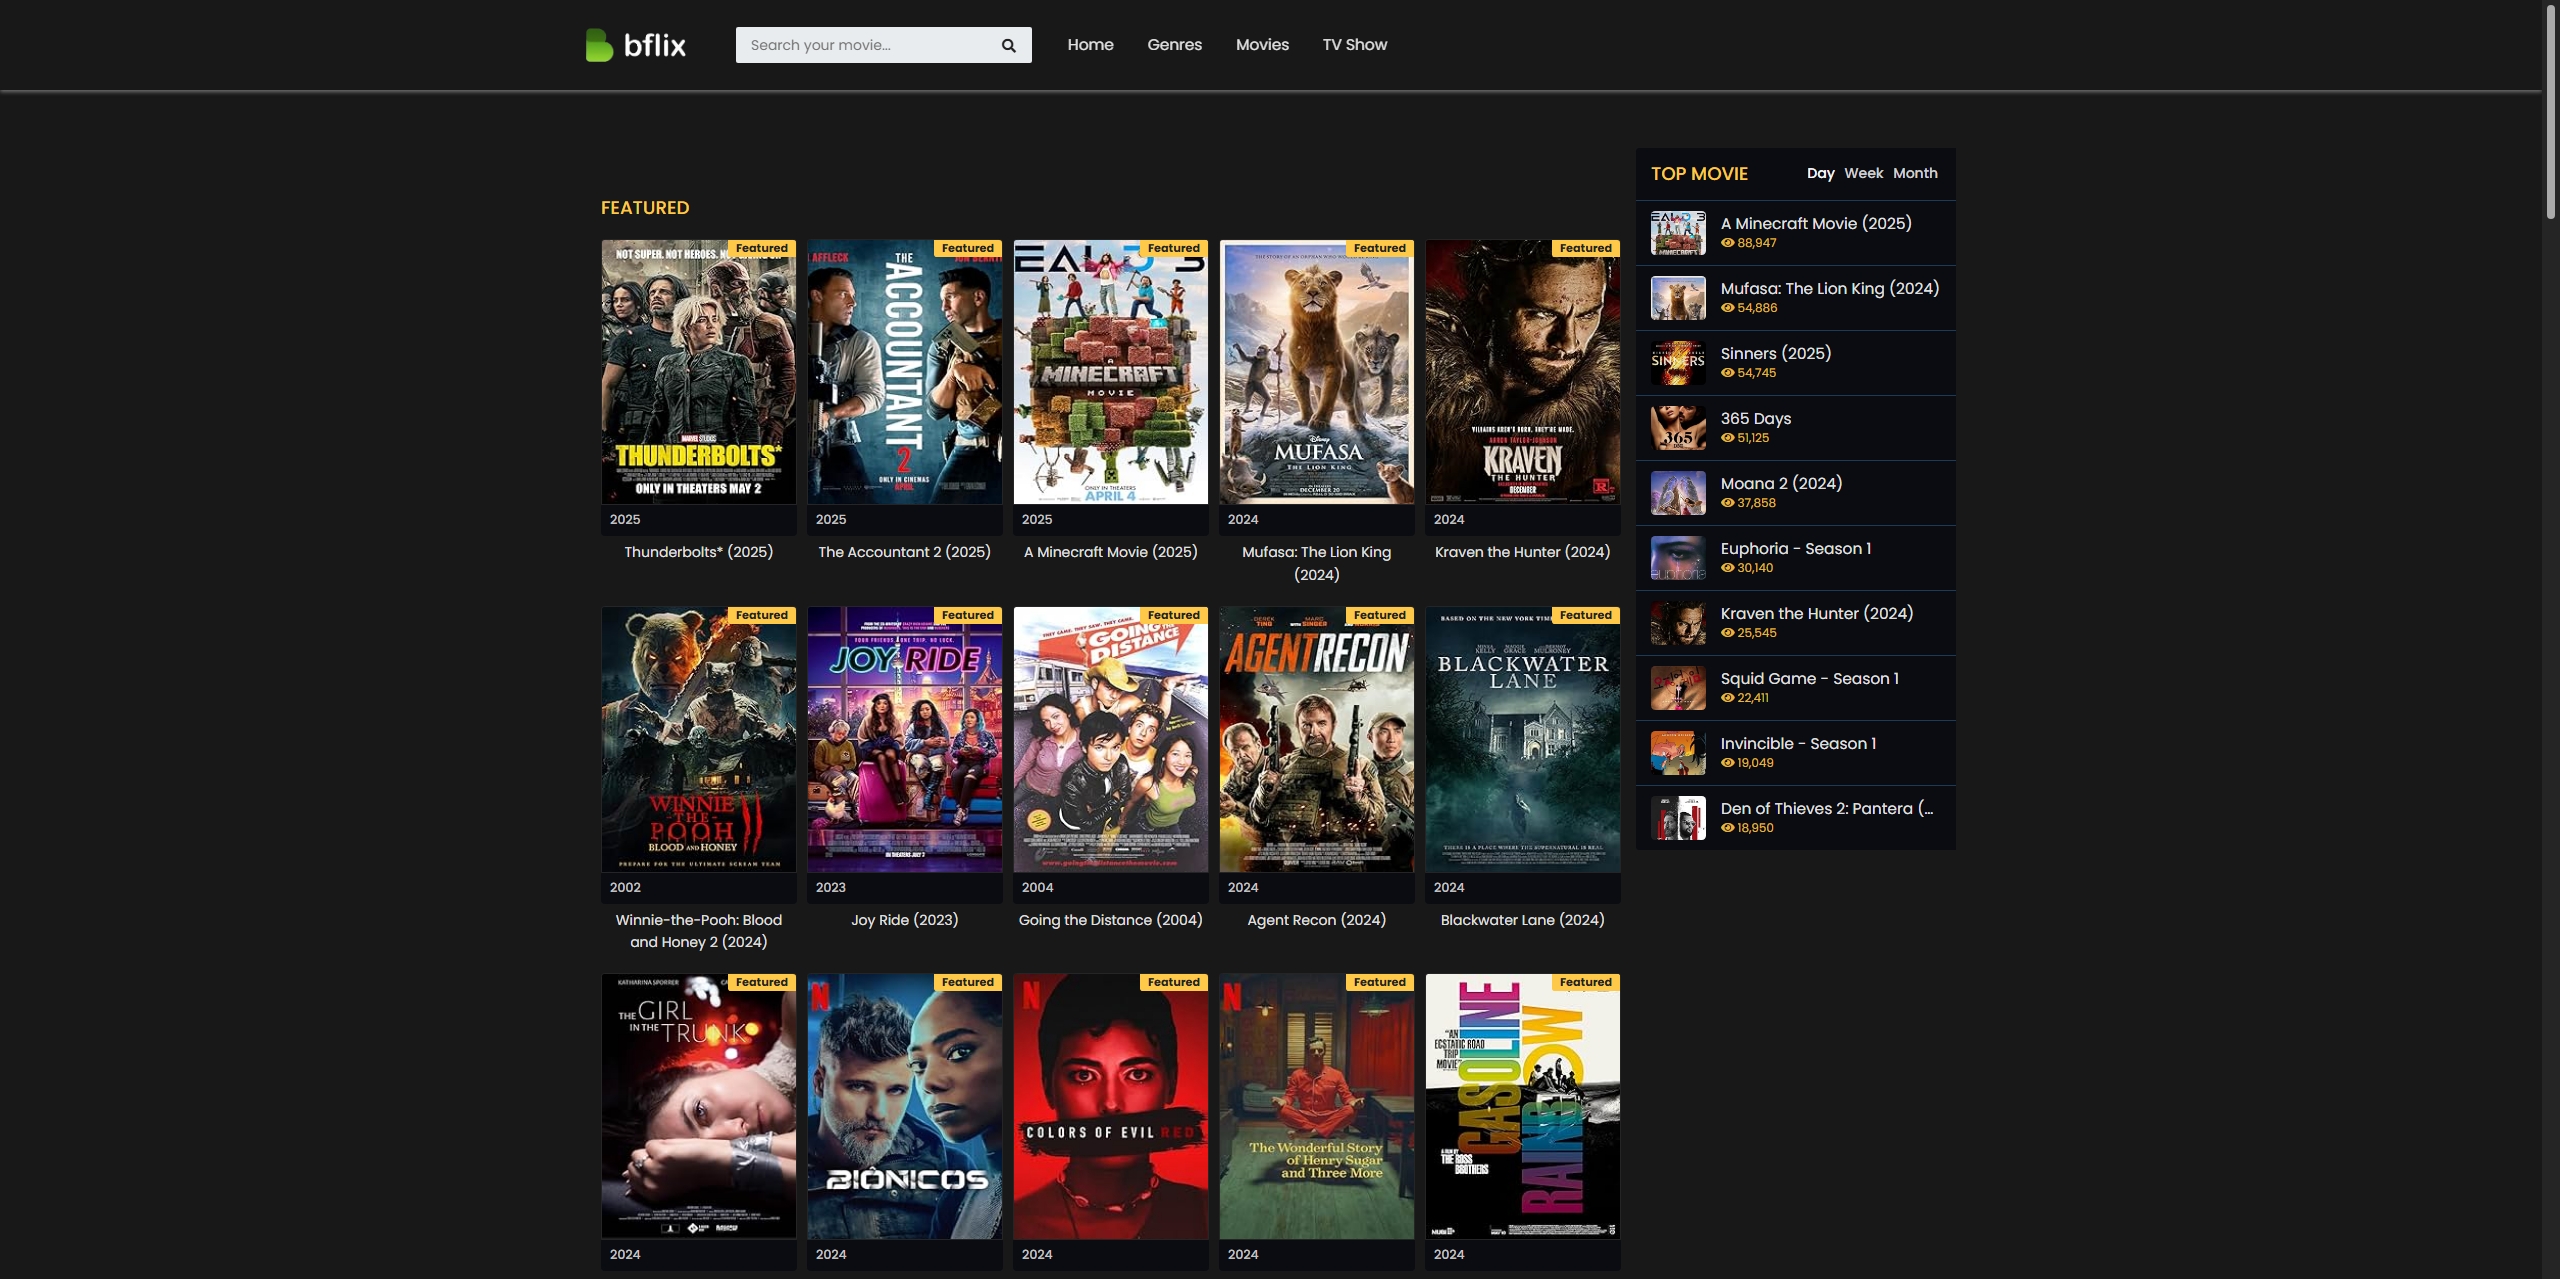
Task: Go to the TV Show section
Action: 1354,45
